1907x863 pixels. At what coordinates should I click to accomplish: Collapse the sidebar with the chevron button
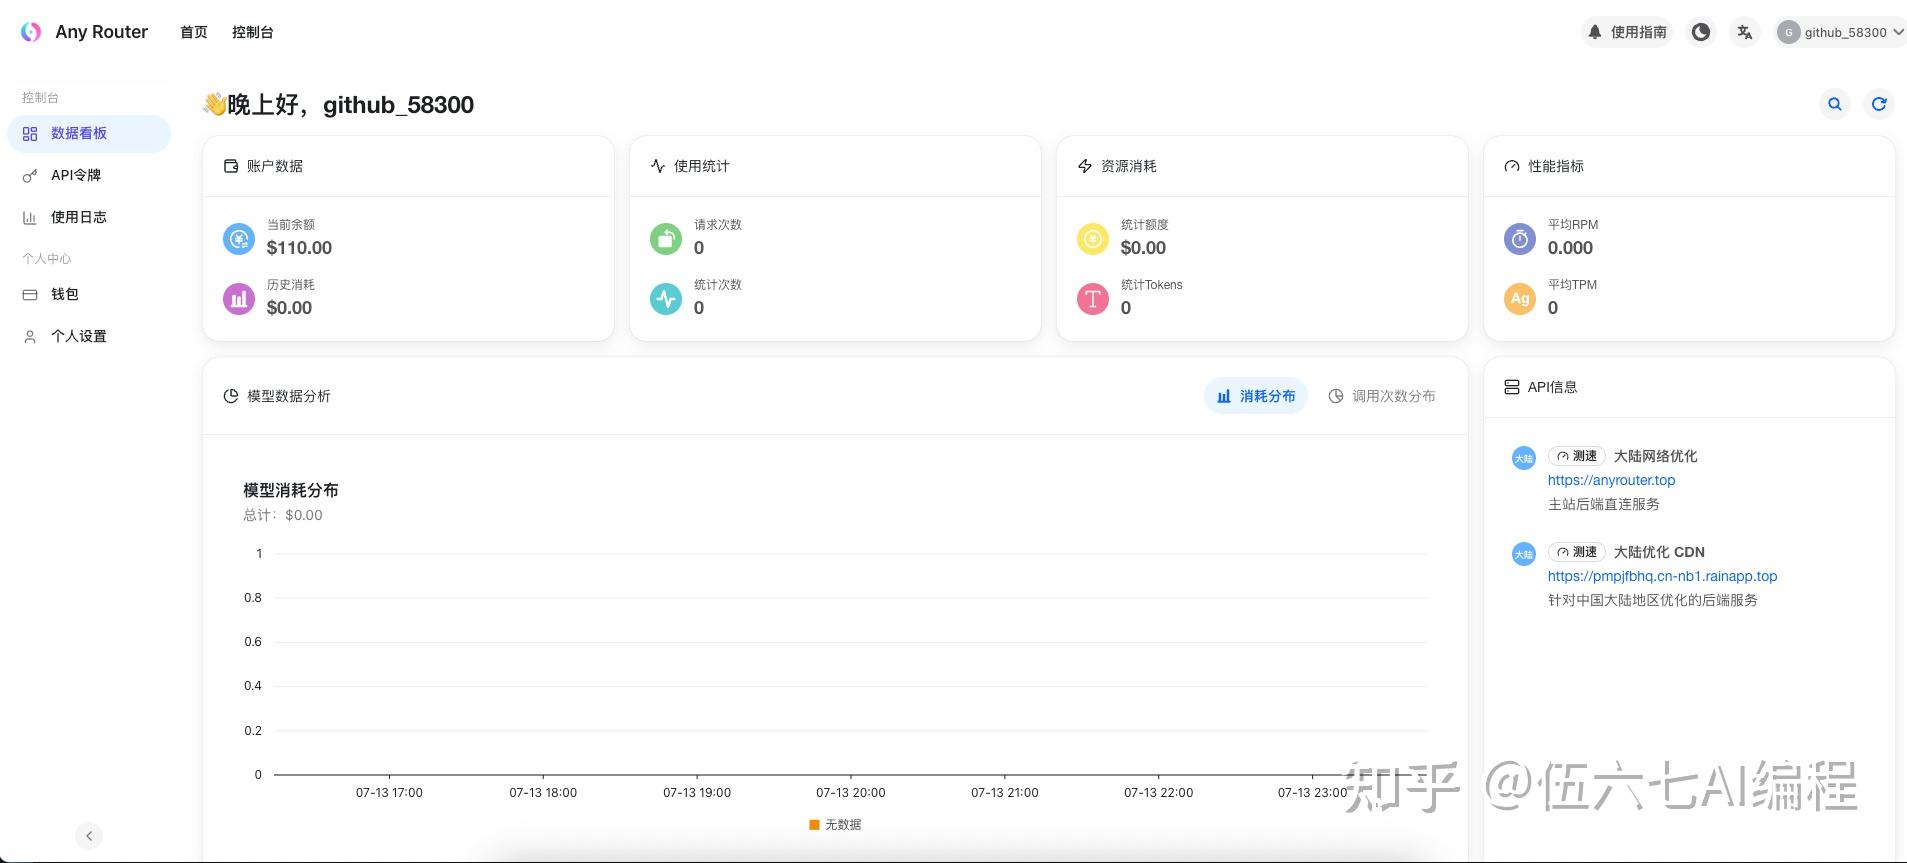click(x=89, y=836)
